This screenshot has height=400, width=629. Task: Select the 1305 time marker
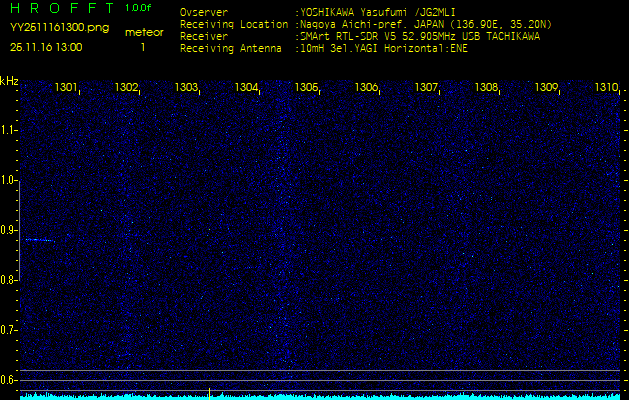pyautogui.click(x=306, y=88)
